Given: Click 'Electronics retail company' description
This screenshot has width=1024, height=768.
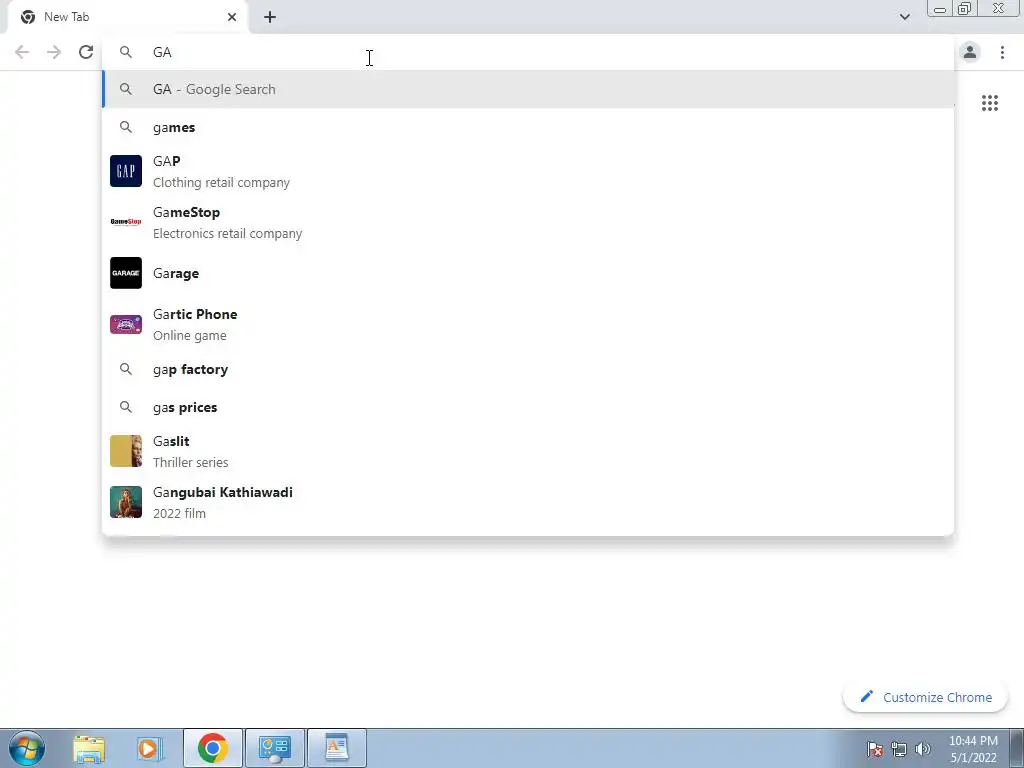Looking at the screenshot, I should coord(227,234).
